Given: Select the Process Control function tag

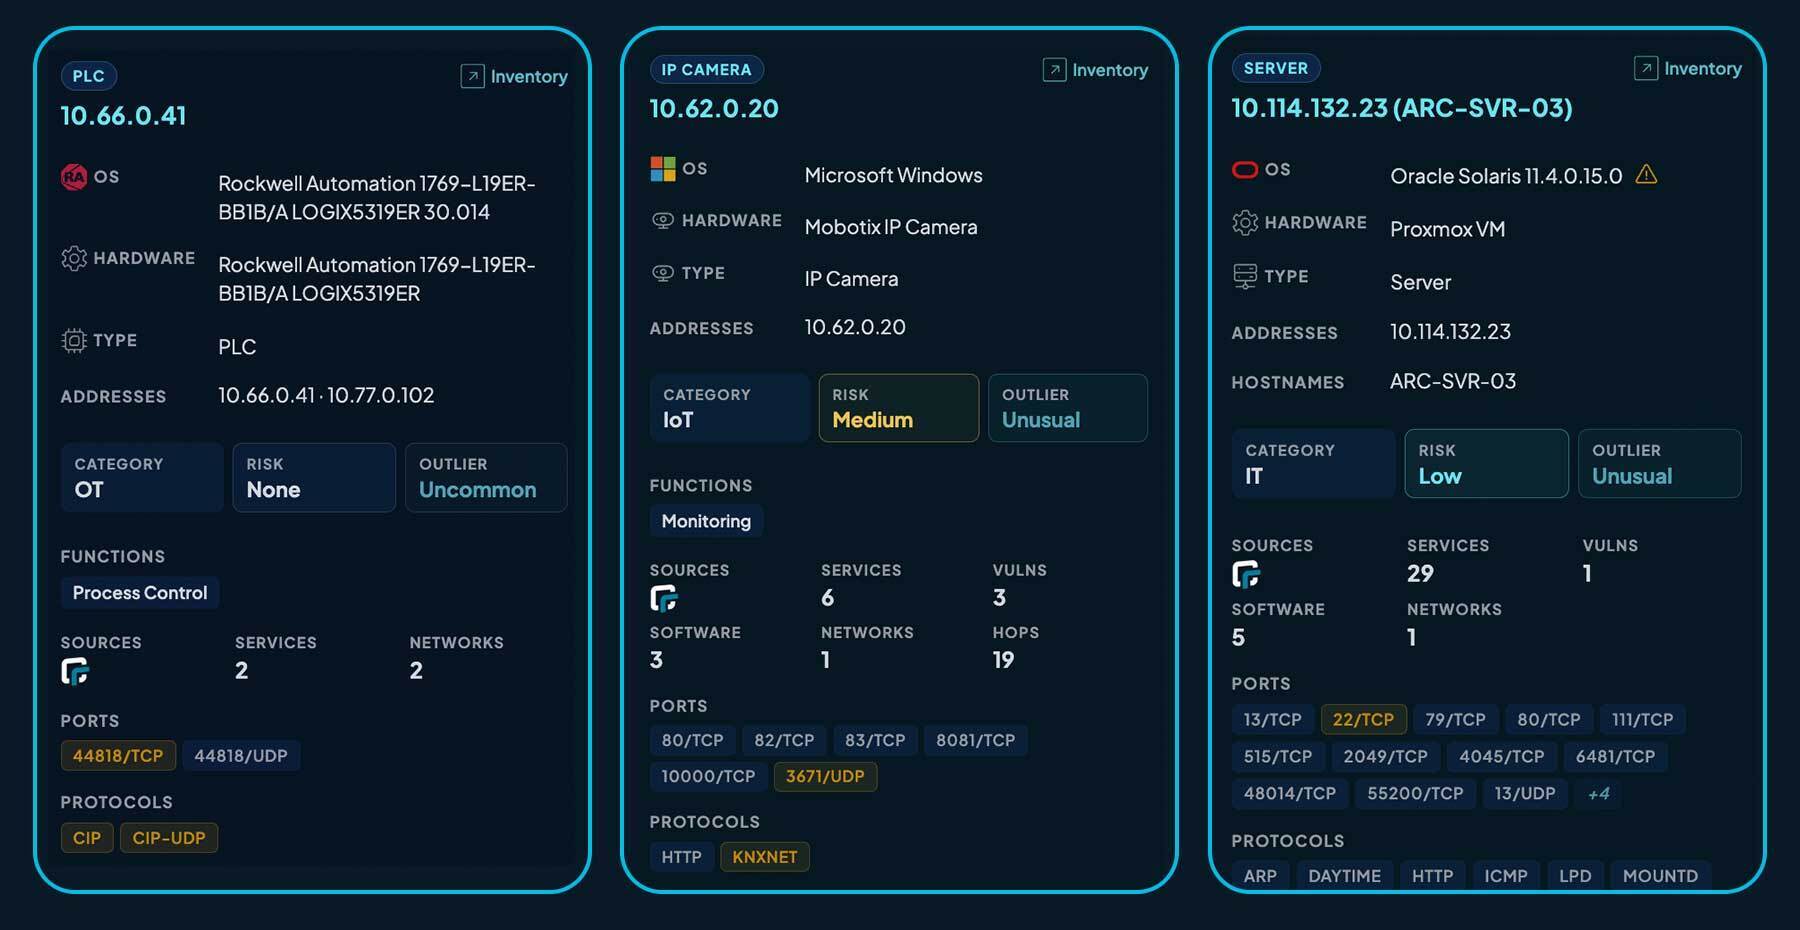Looking at the screenshot, I should [140, 593].
